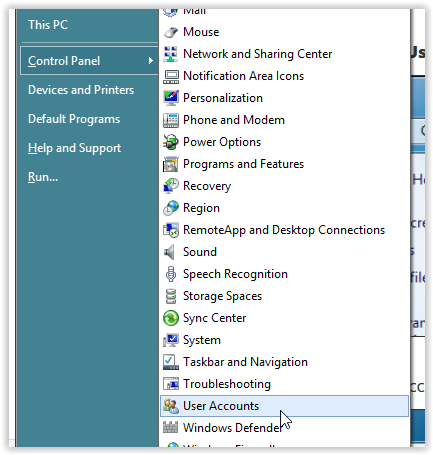This screenshot has height=455, width=433.
Task: Click the Personalization icon
Action: pos(171,98)
